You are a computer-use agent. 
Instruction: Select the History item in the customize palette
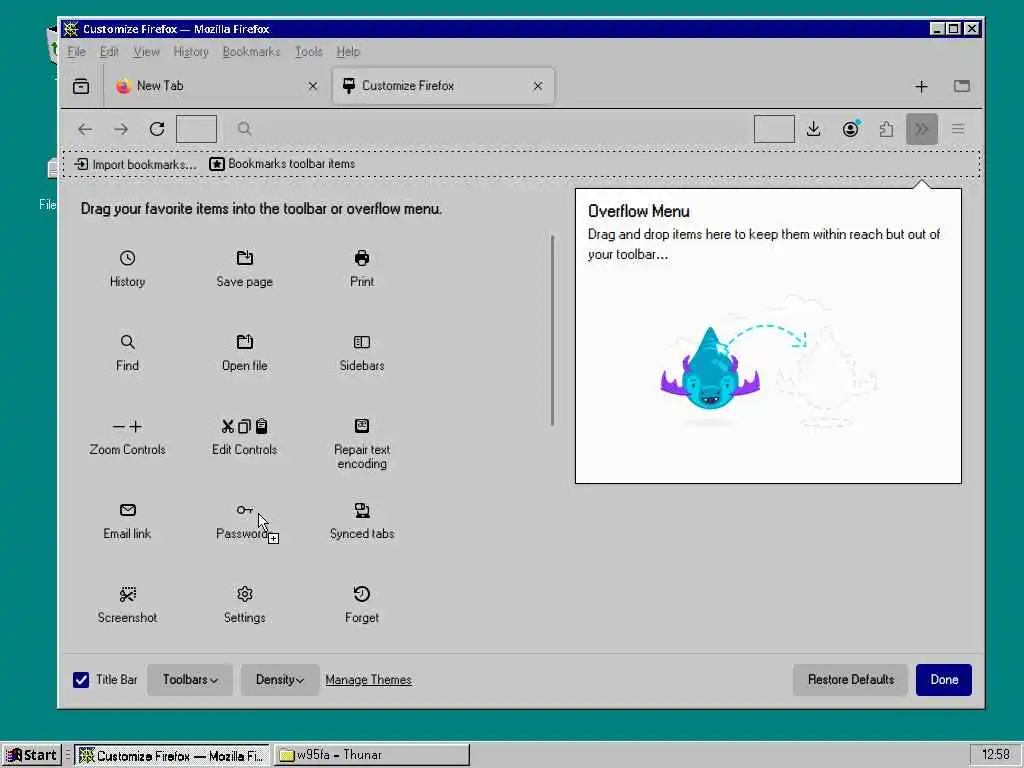pyautogui.click(x=127, y=268)
